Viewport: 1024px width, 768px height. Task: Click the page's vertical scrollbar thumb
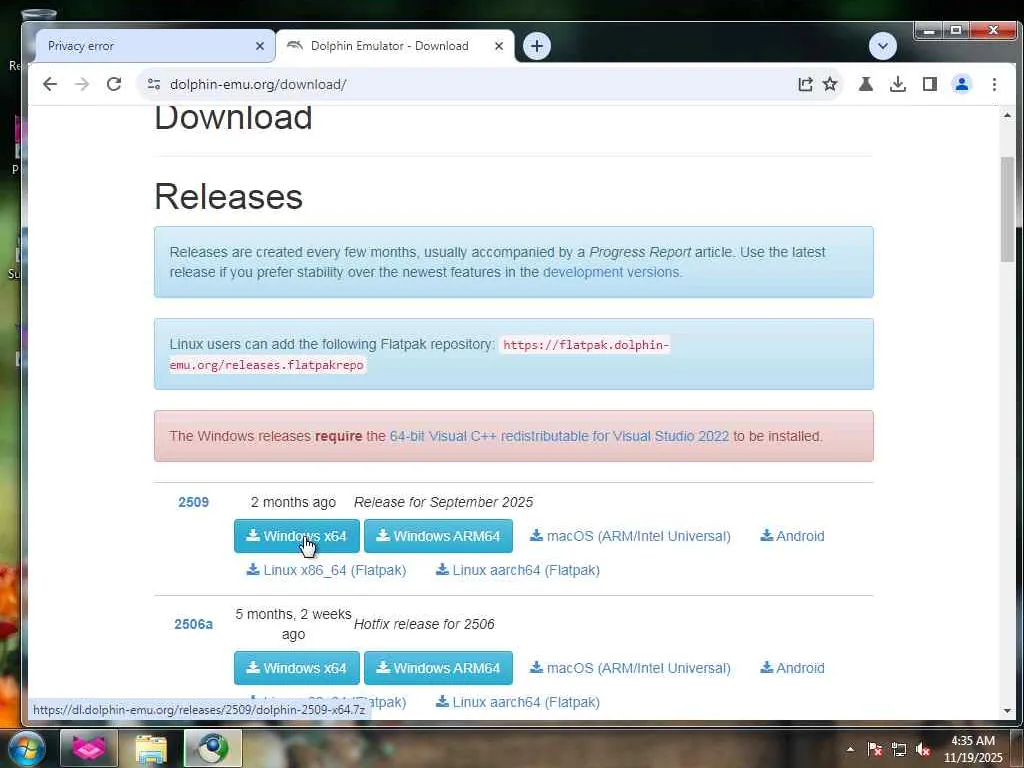pyautogui.click(x=1007, y=209)
